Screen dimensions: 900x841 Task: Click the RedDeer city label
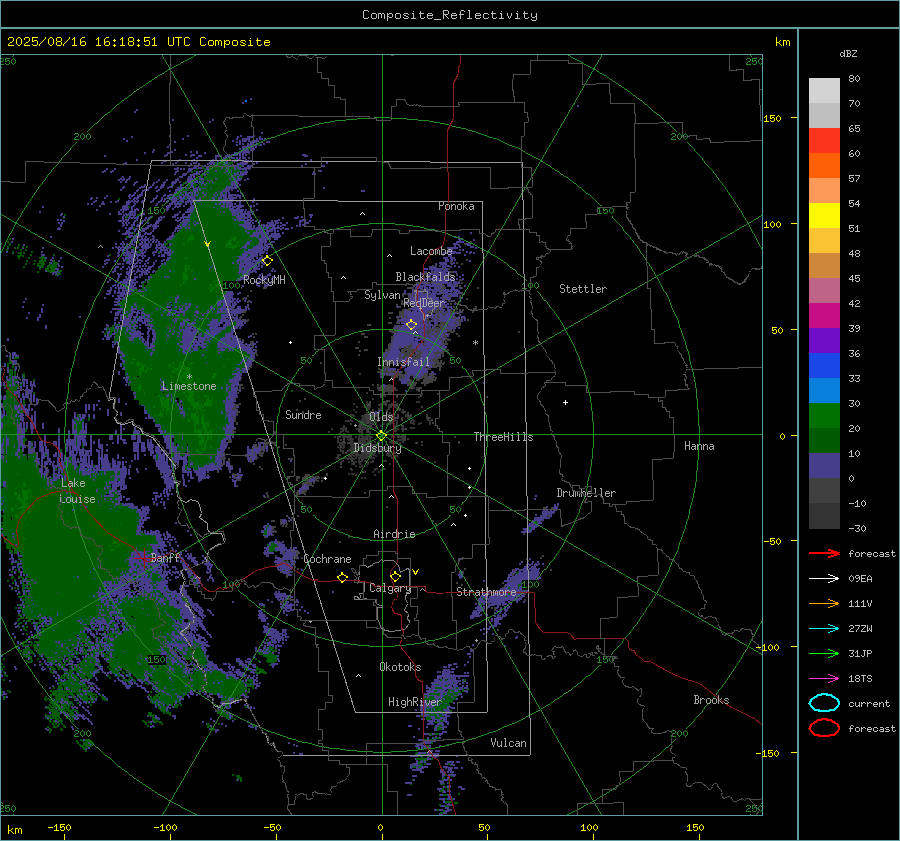click(424, 303)
